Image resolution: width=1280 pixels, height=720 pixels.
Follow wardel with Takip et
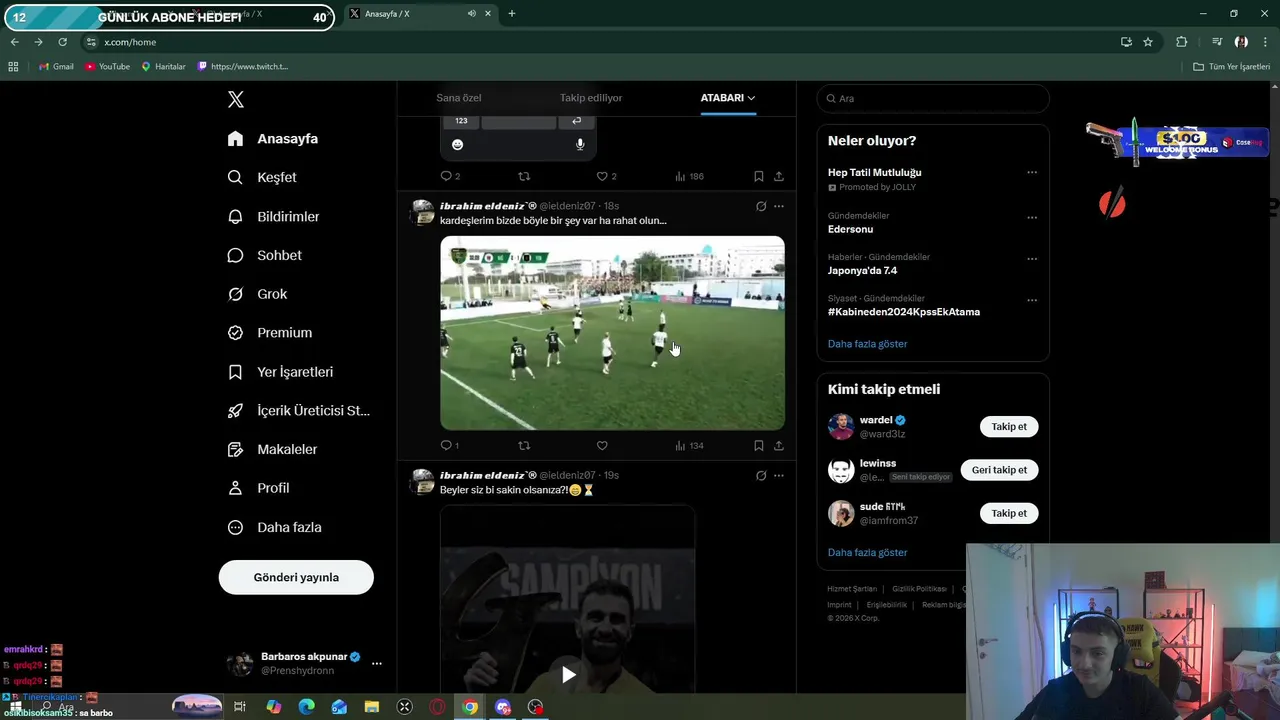point(1009,426)
